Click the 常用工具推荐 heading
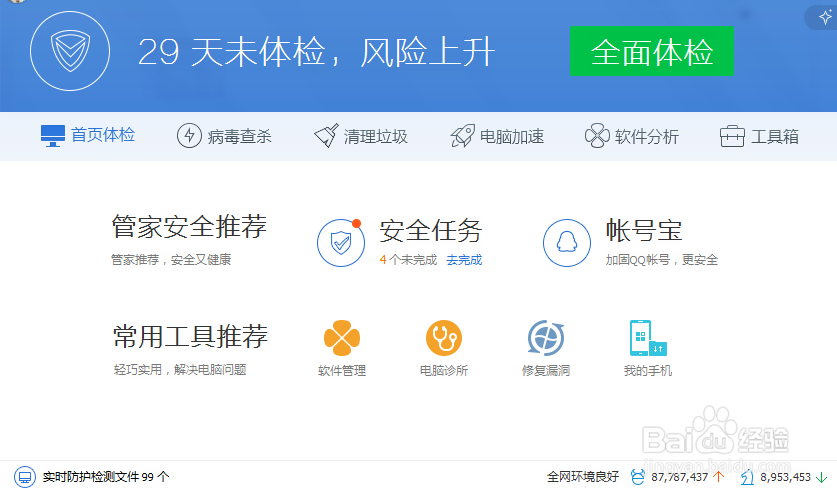Image resolution: width=837 pixels, height=495 pixels. [x=190, y=336]
